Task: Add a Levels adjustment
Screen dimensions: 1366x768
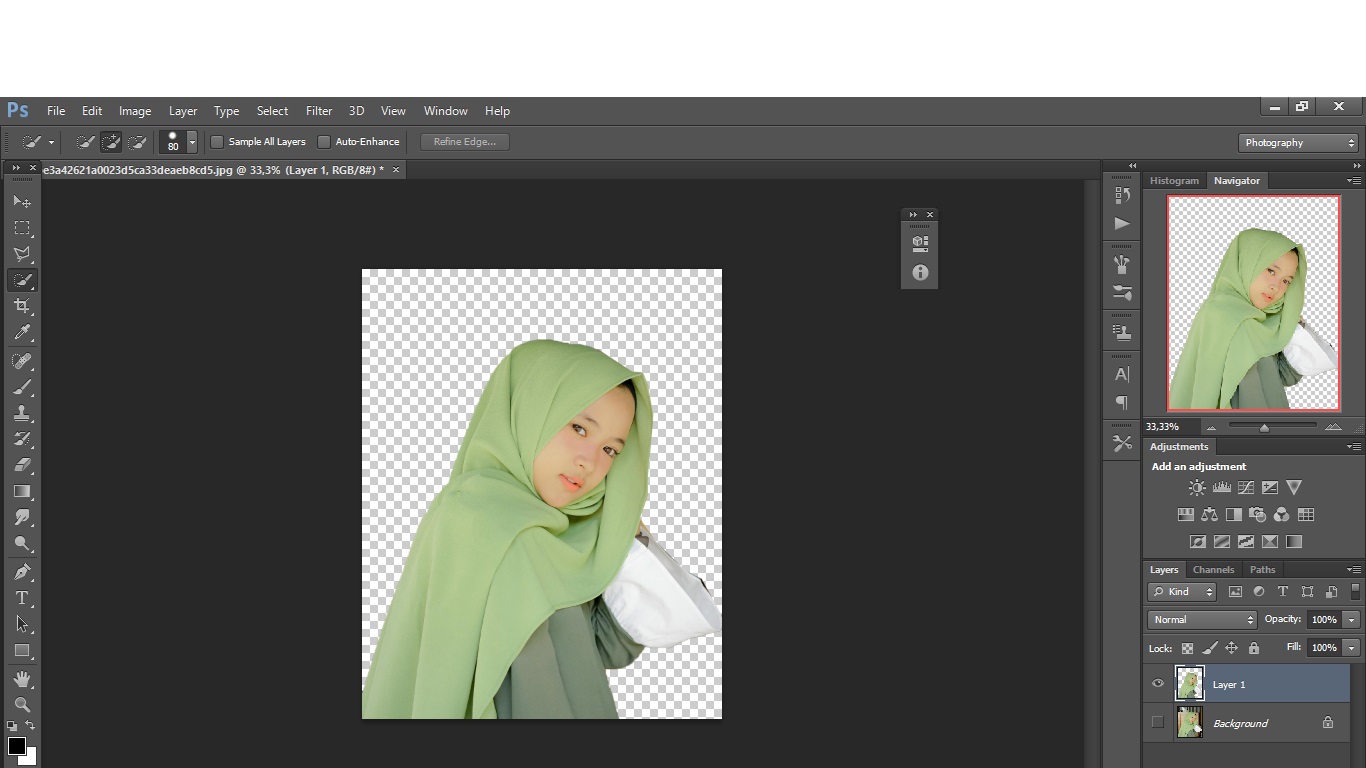Action: tap(1221, 488)
